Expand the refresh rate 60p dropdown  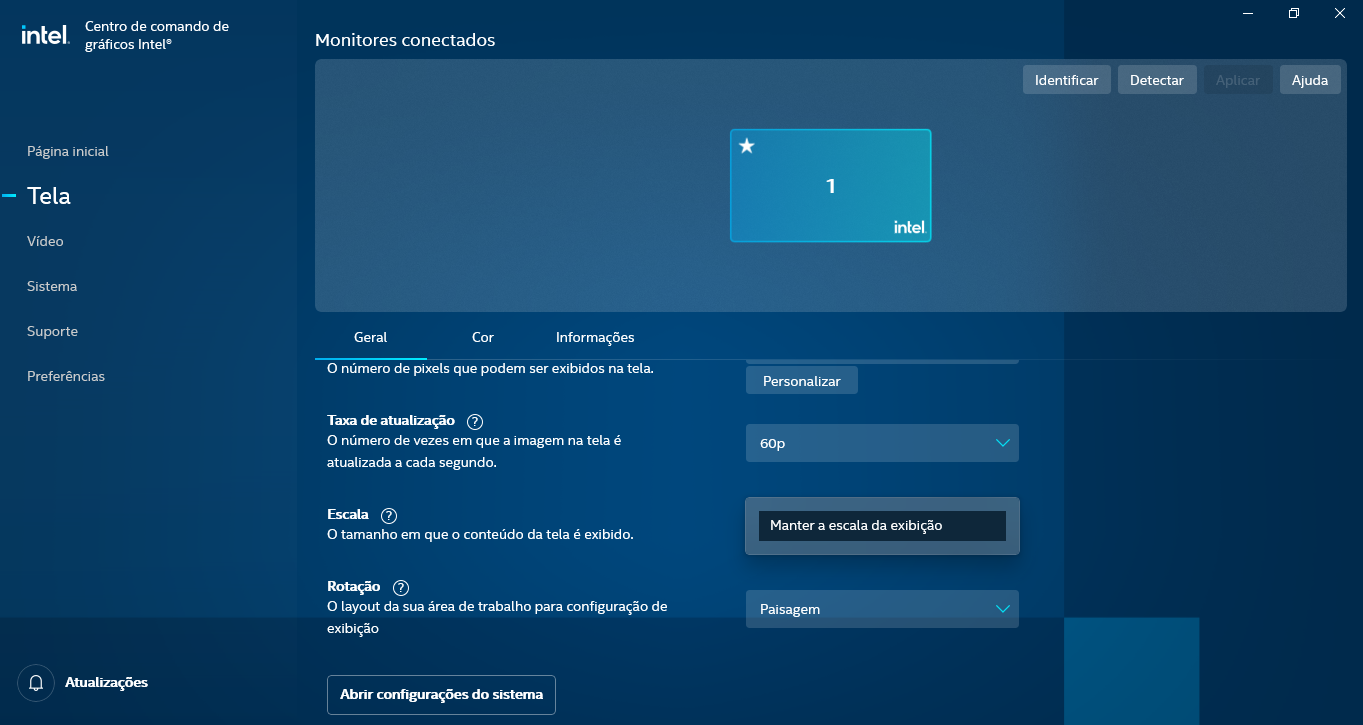(881, 443)
